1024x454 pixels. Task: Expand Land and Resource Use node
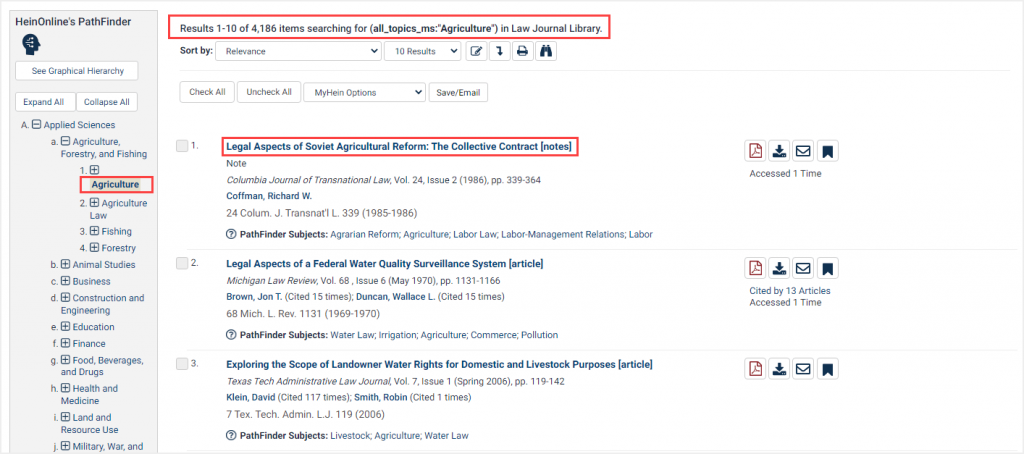coord(65,417)
